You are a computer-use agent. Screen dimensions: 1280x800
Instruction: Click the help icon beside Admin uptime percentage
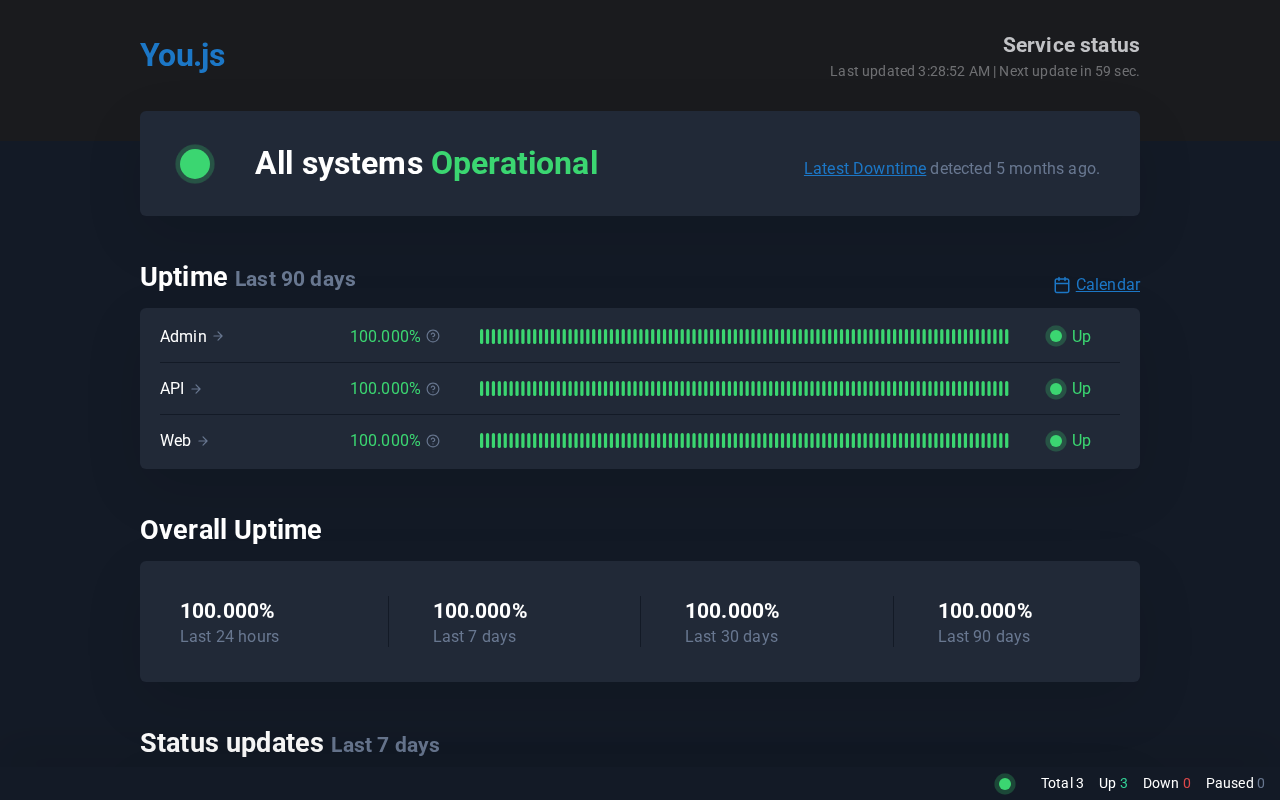(433, 336)
